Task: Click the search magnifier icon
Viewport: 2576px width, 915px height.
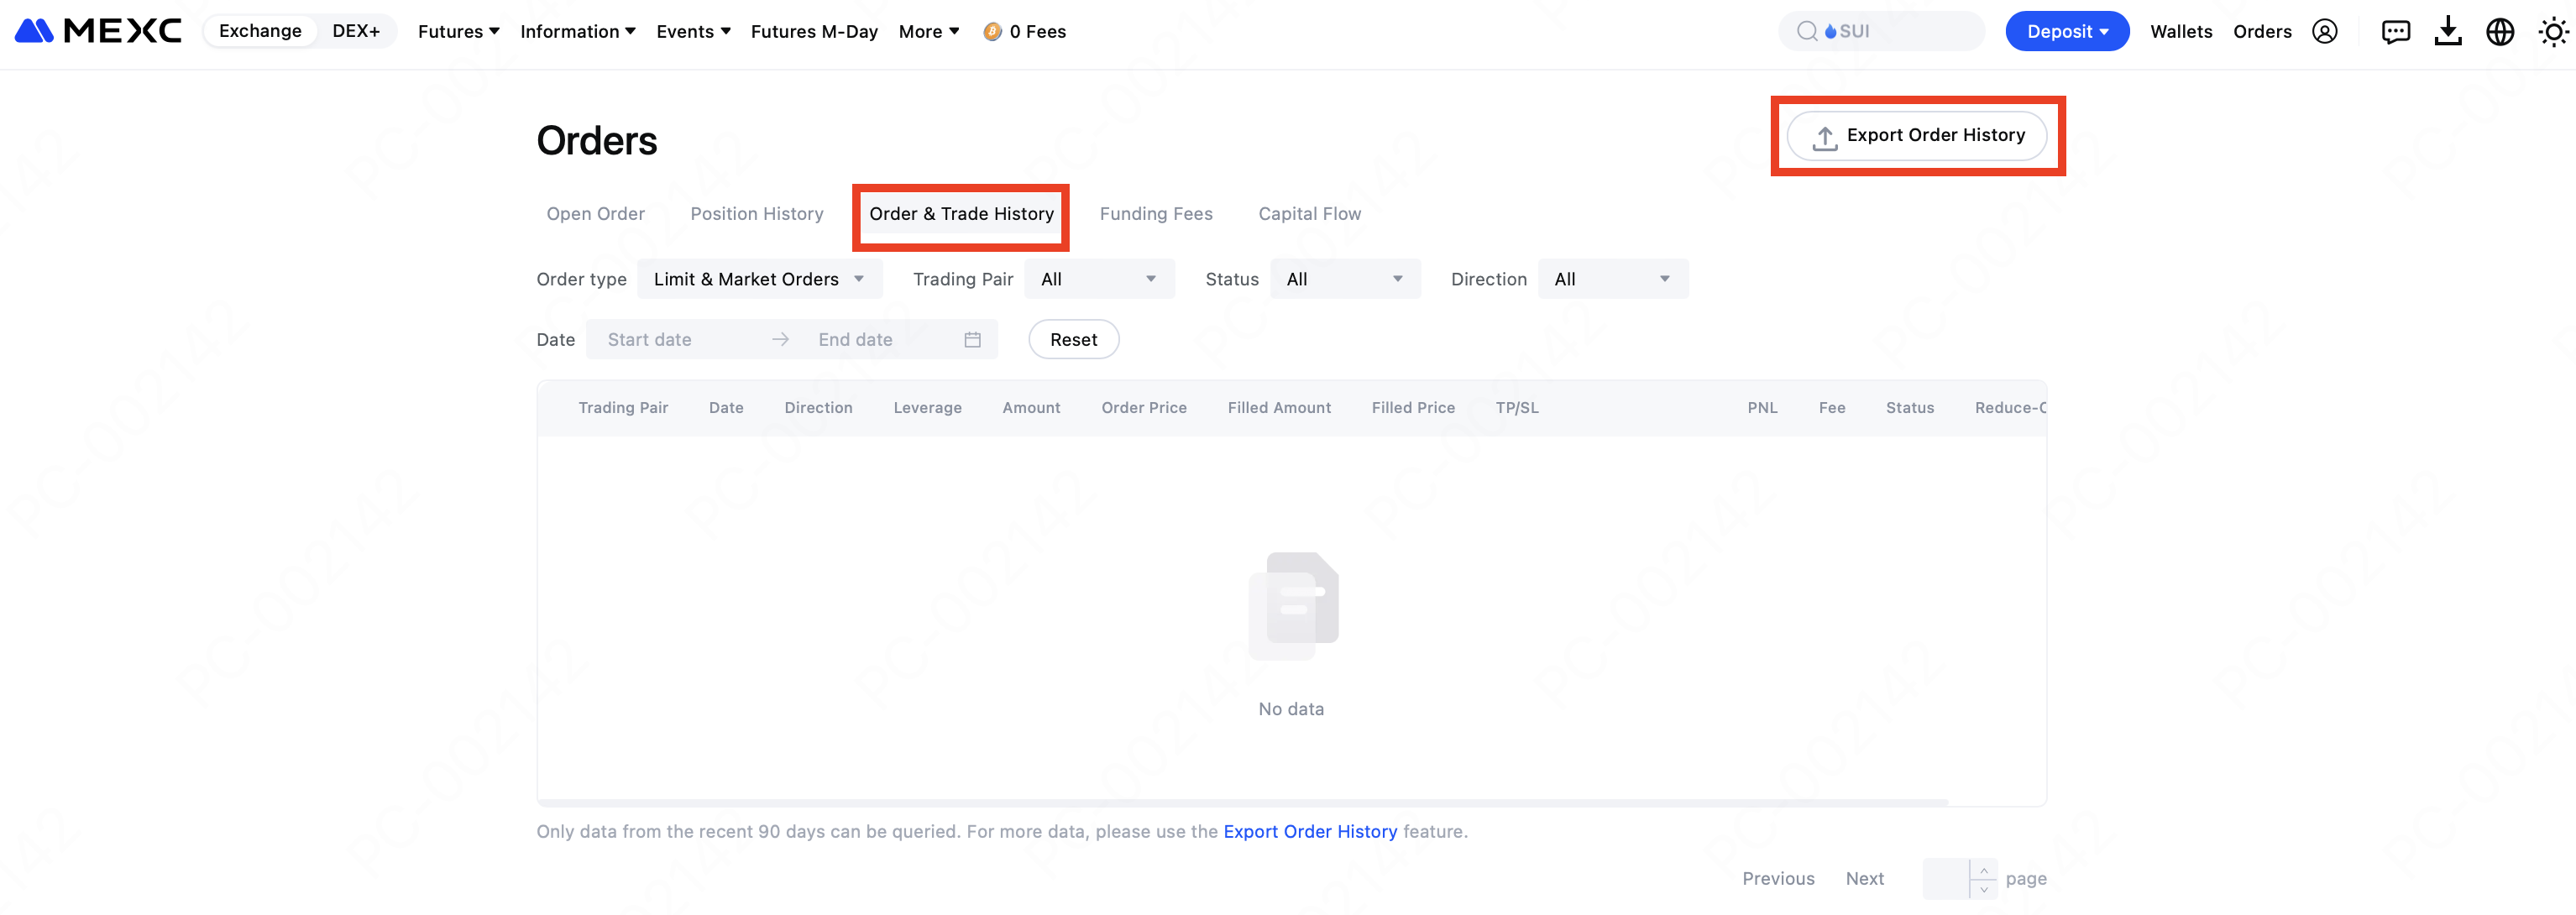Action: 1806,31
